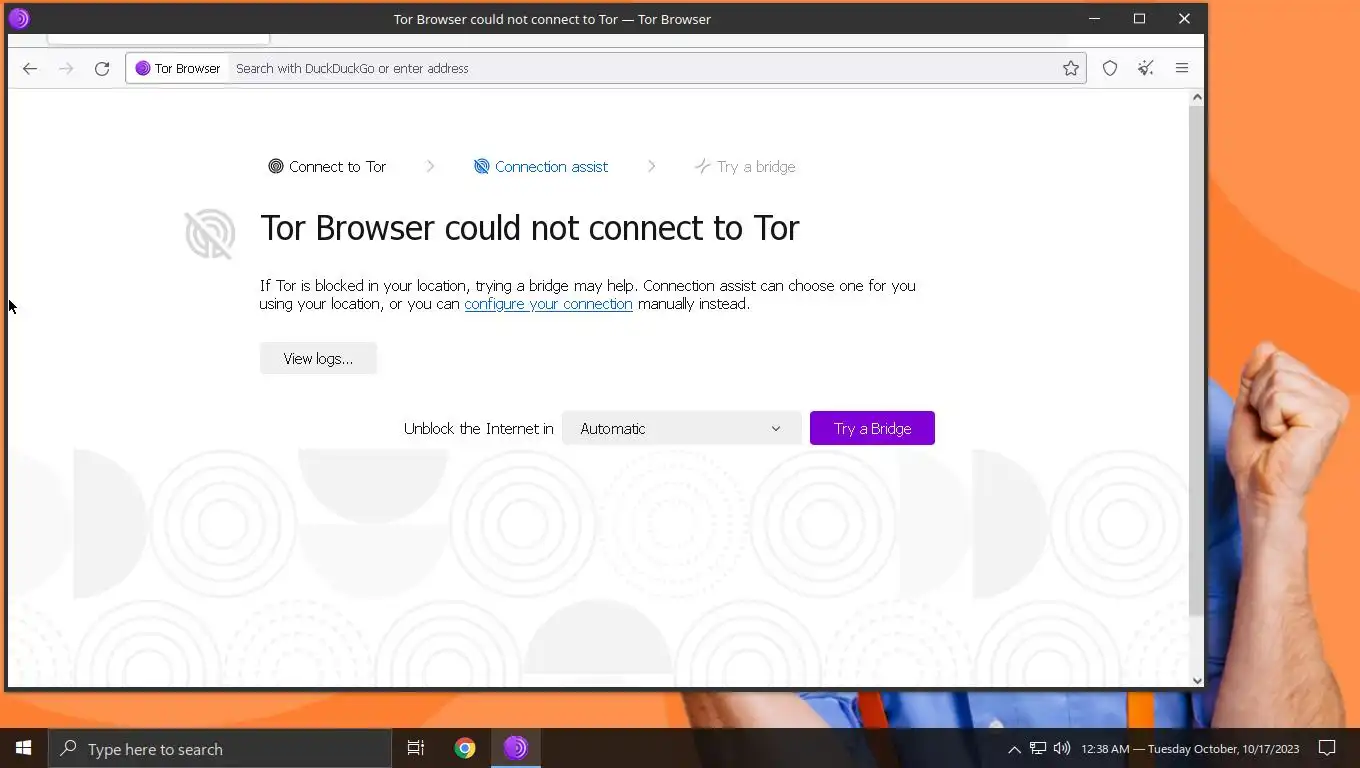Click the Connect to Tor breadcrumb step
This screenshot has width=1360, height=768.
(327, 166)
